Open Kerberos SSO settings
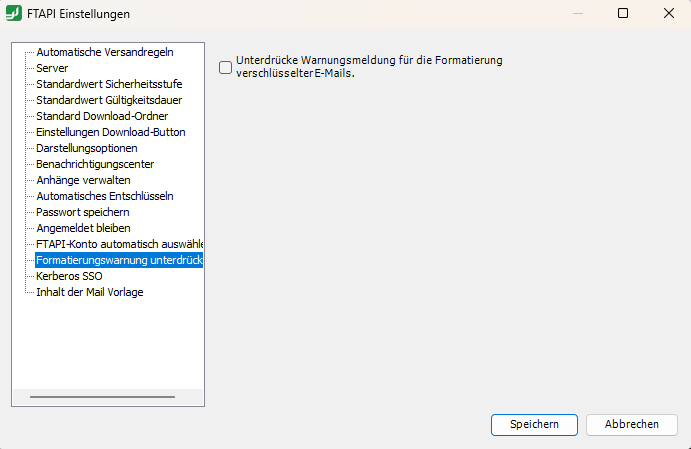 [x=69, y=276]
